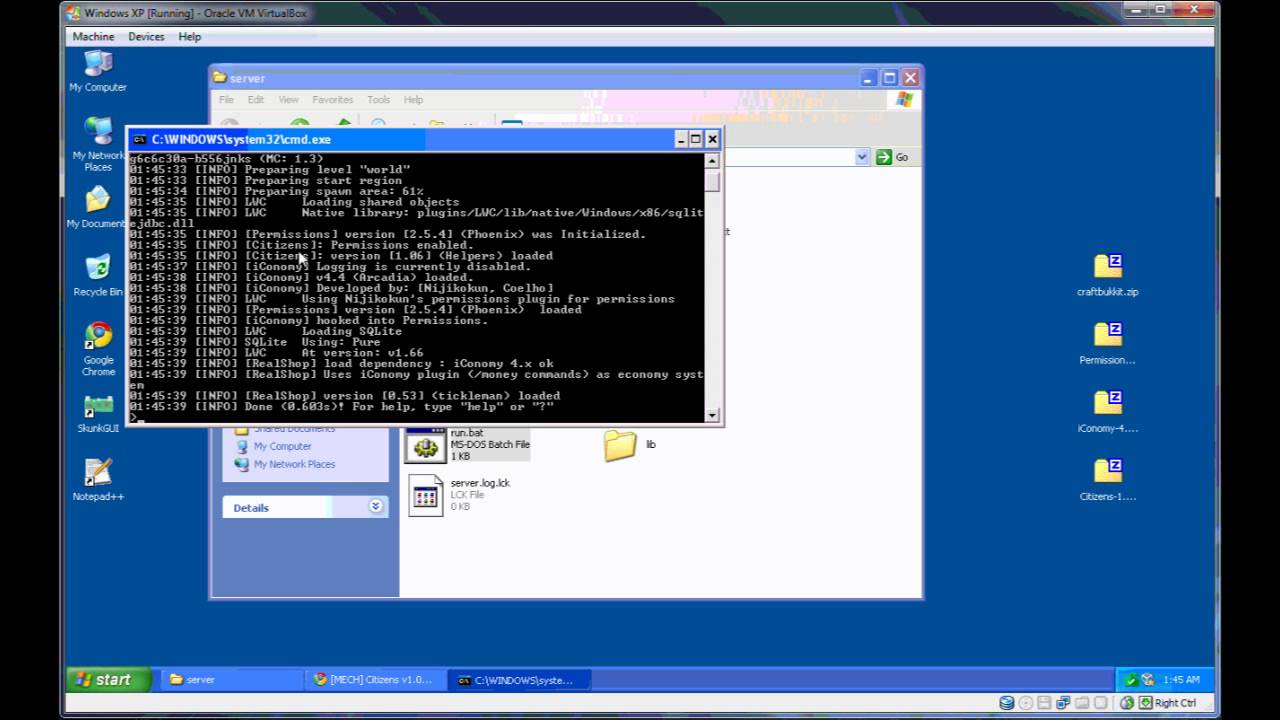Open the Tools menu in server window
The width and height of the screenshot is (1280, 720).
click(378, 100)
